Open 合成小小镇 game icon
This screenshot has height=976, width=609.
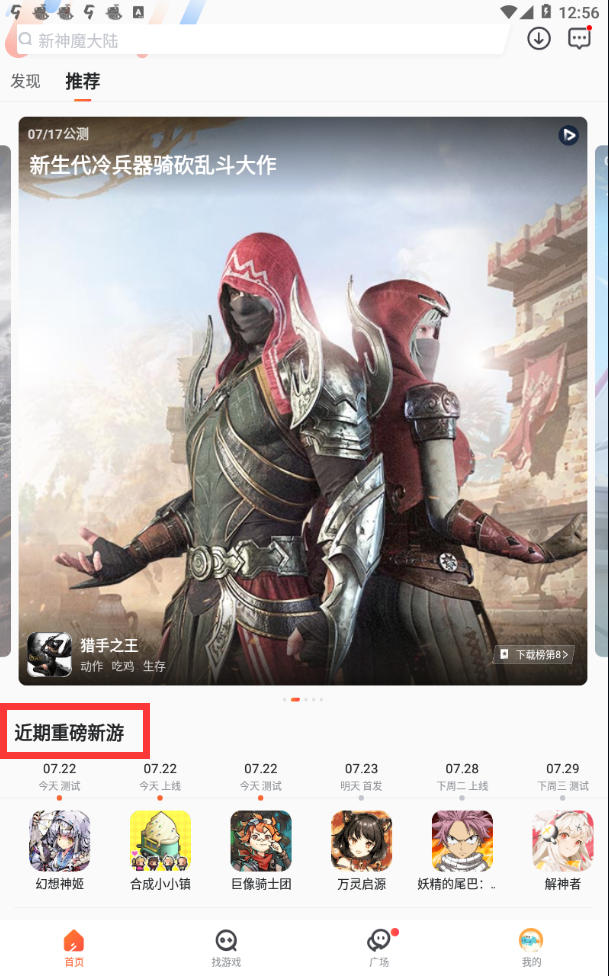(160, 840)
